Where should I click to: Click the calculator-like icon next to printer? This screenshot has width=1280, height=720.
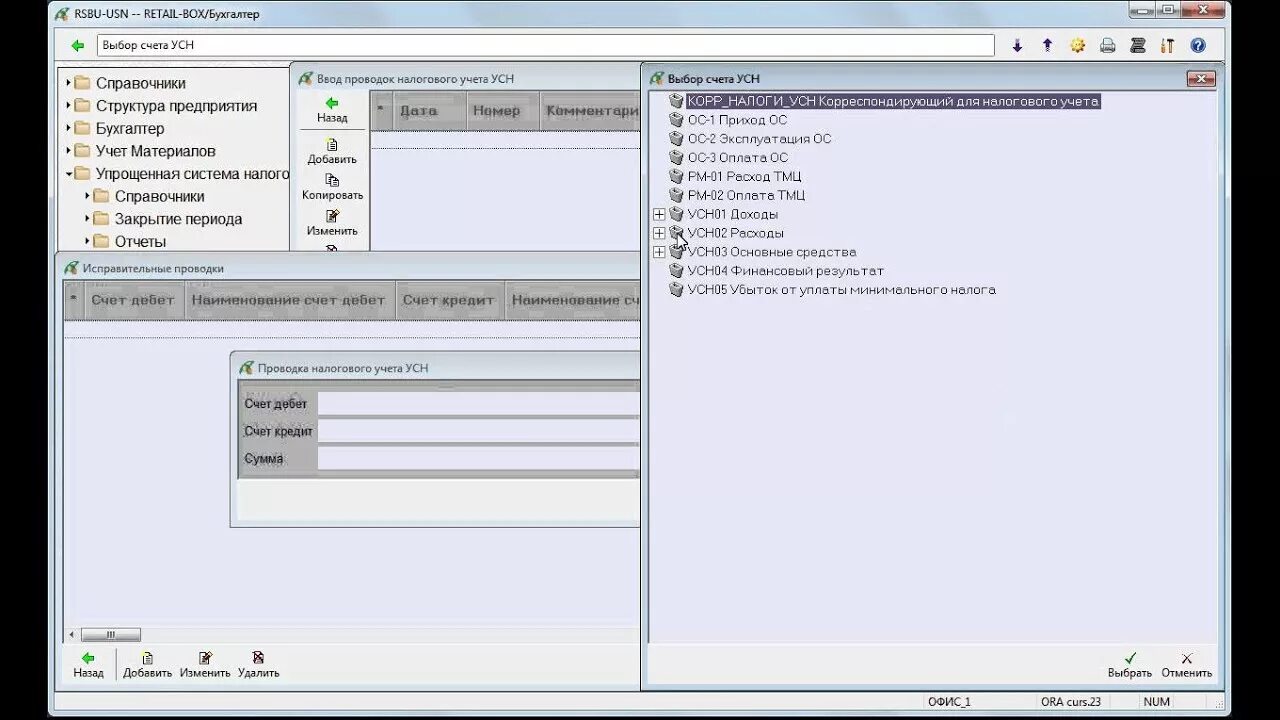click(x=1137, y=45)
